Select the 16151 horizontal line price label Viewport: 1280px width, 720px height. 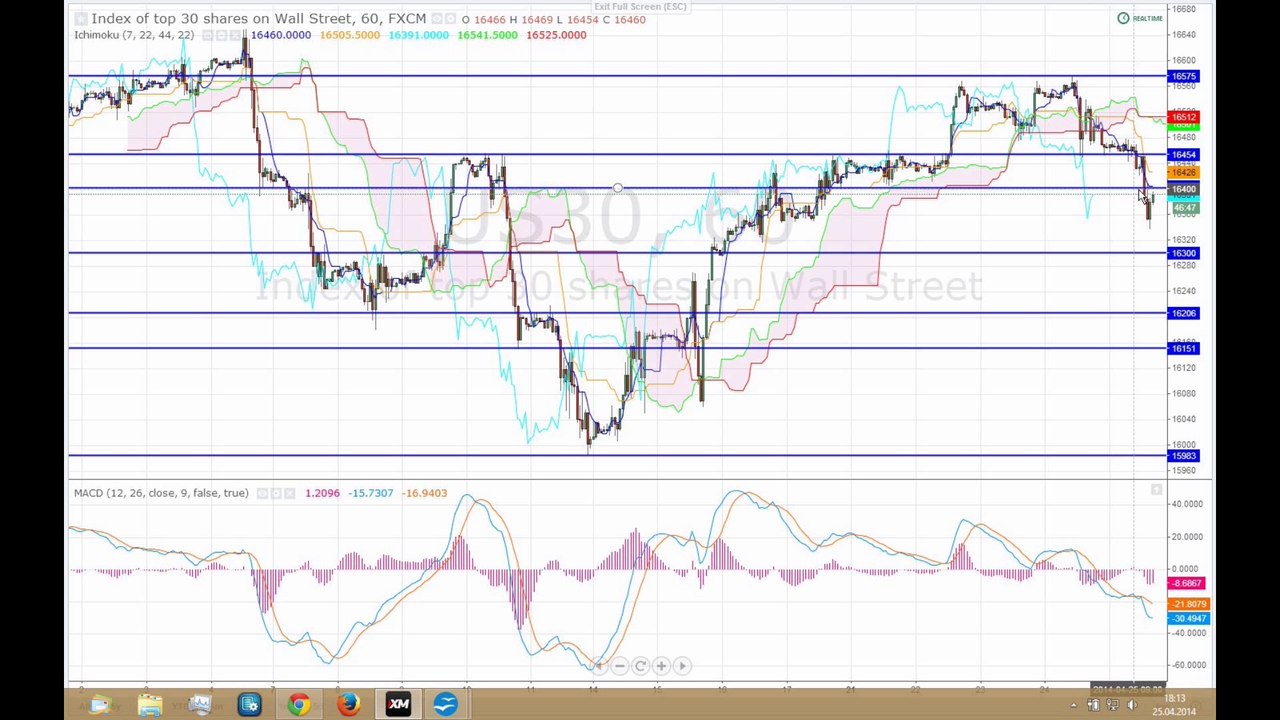pos(1183,349)
